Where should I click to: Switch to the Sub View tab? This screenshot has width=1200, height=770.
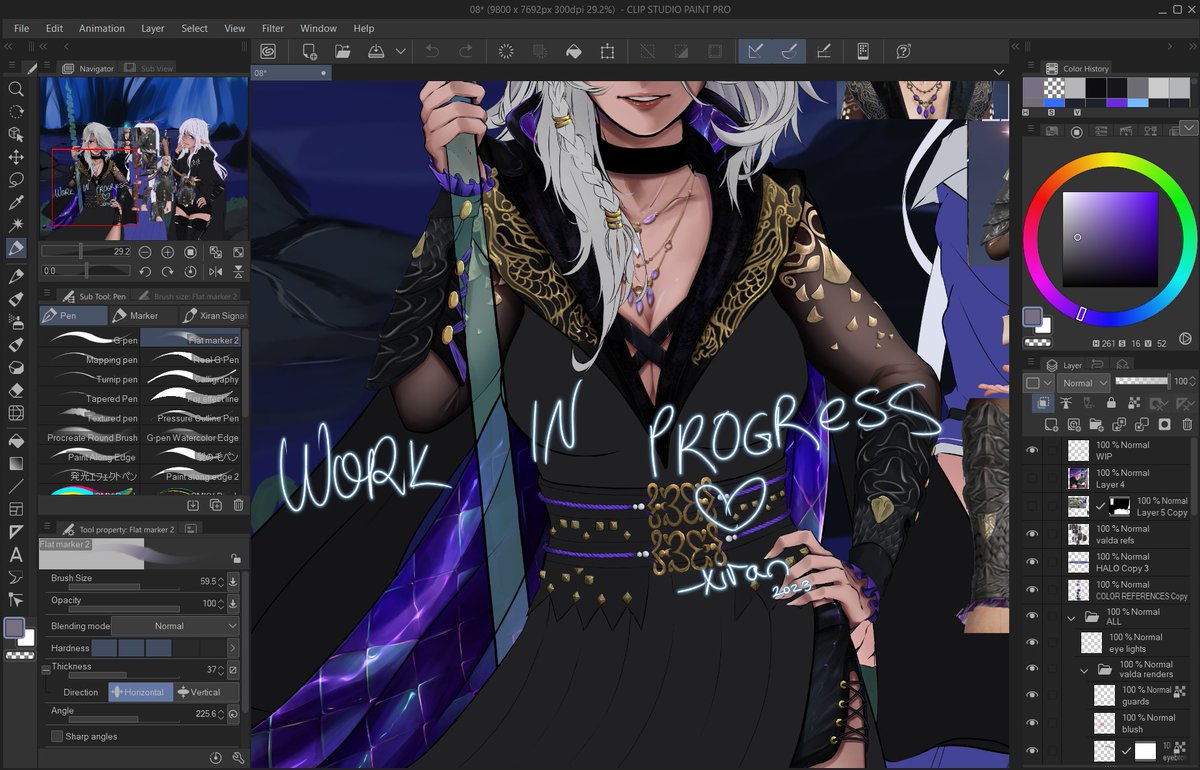click(x=150, y=68)
